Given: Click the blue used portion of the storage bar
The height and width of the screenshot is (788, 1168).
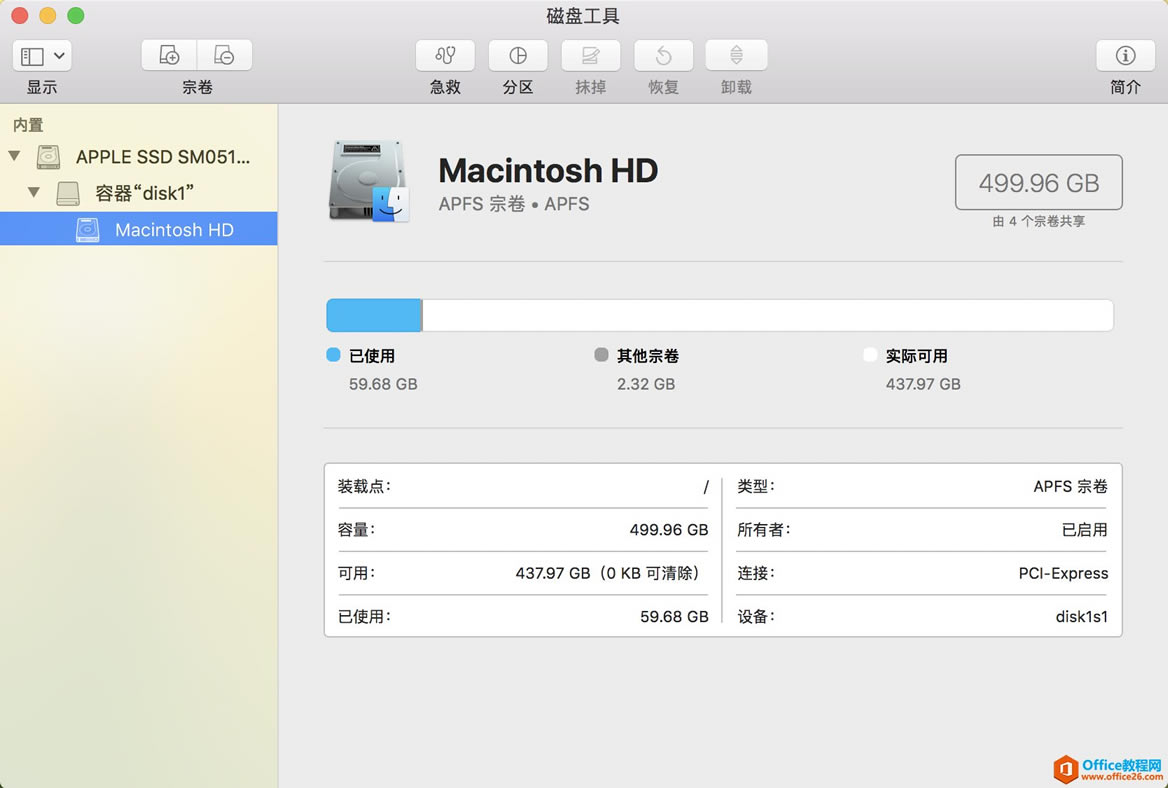Looking at the screenshot, I should point(374,315).
